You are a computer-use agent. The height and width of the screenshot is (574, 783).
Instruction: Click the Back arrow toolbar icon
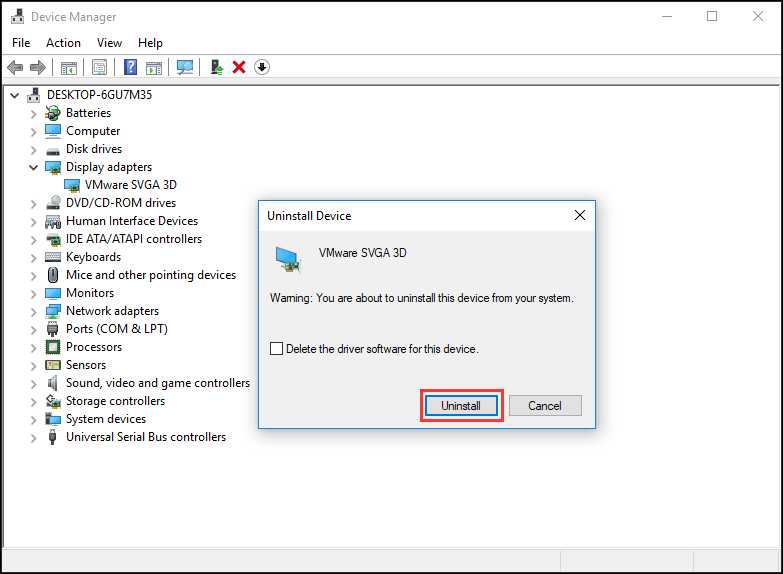pyautogui.click(x=15, y=67)
